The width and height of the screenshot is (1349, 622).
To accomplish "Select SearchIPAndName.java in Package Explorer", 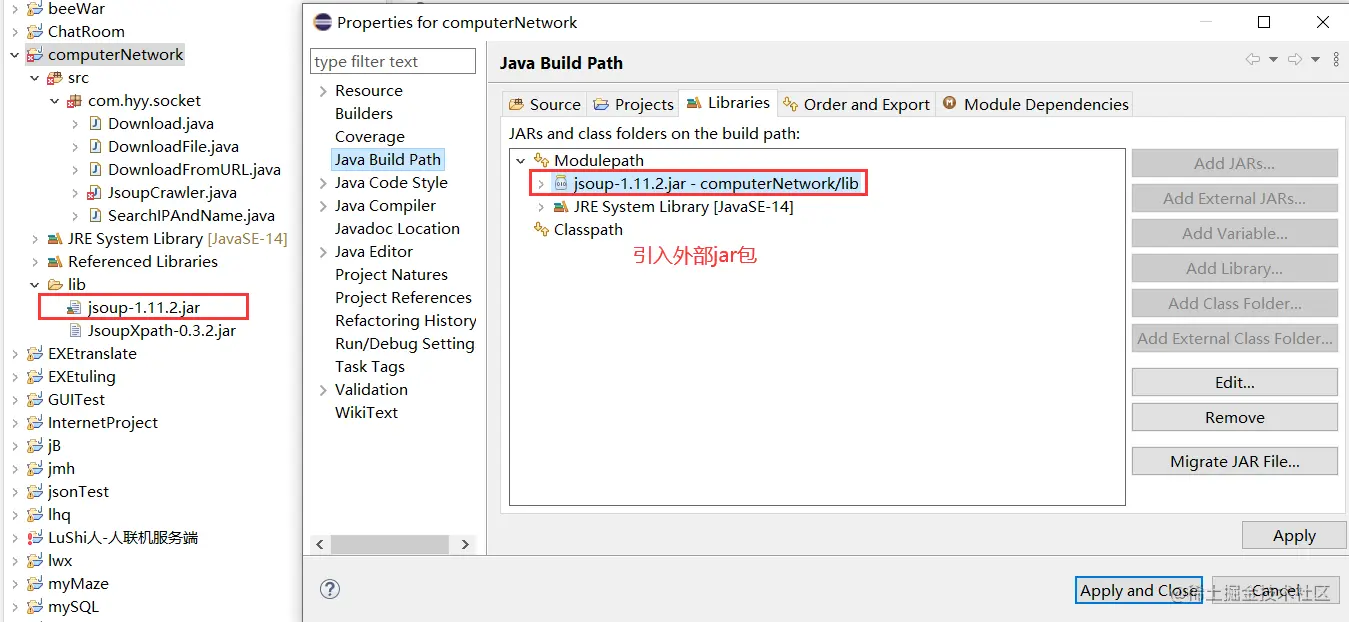I will [x=191, y=216].
